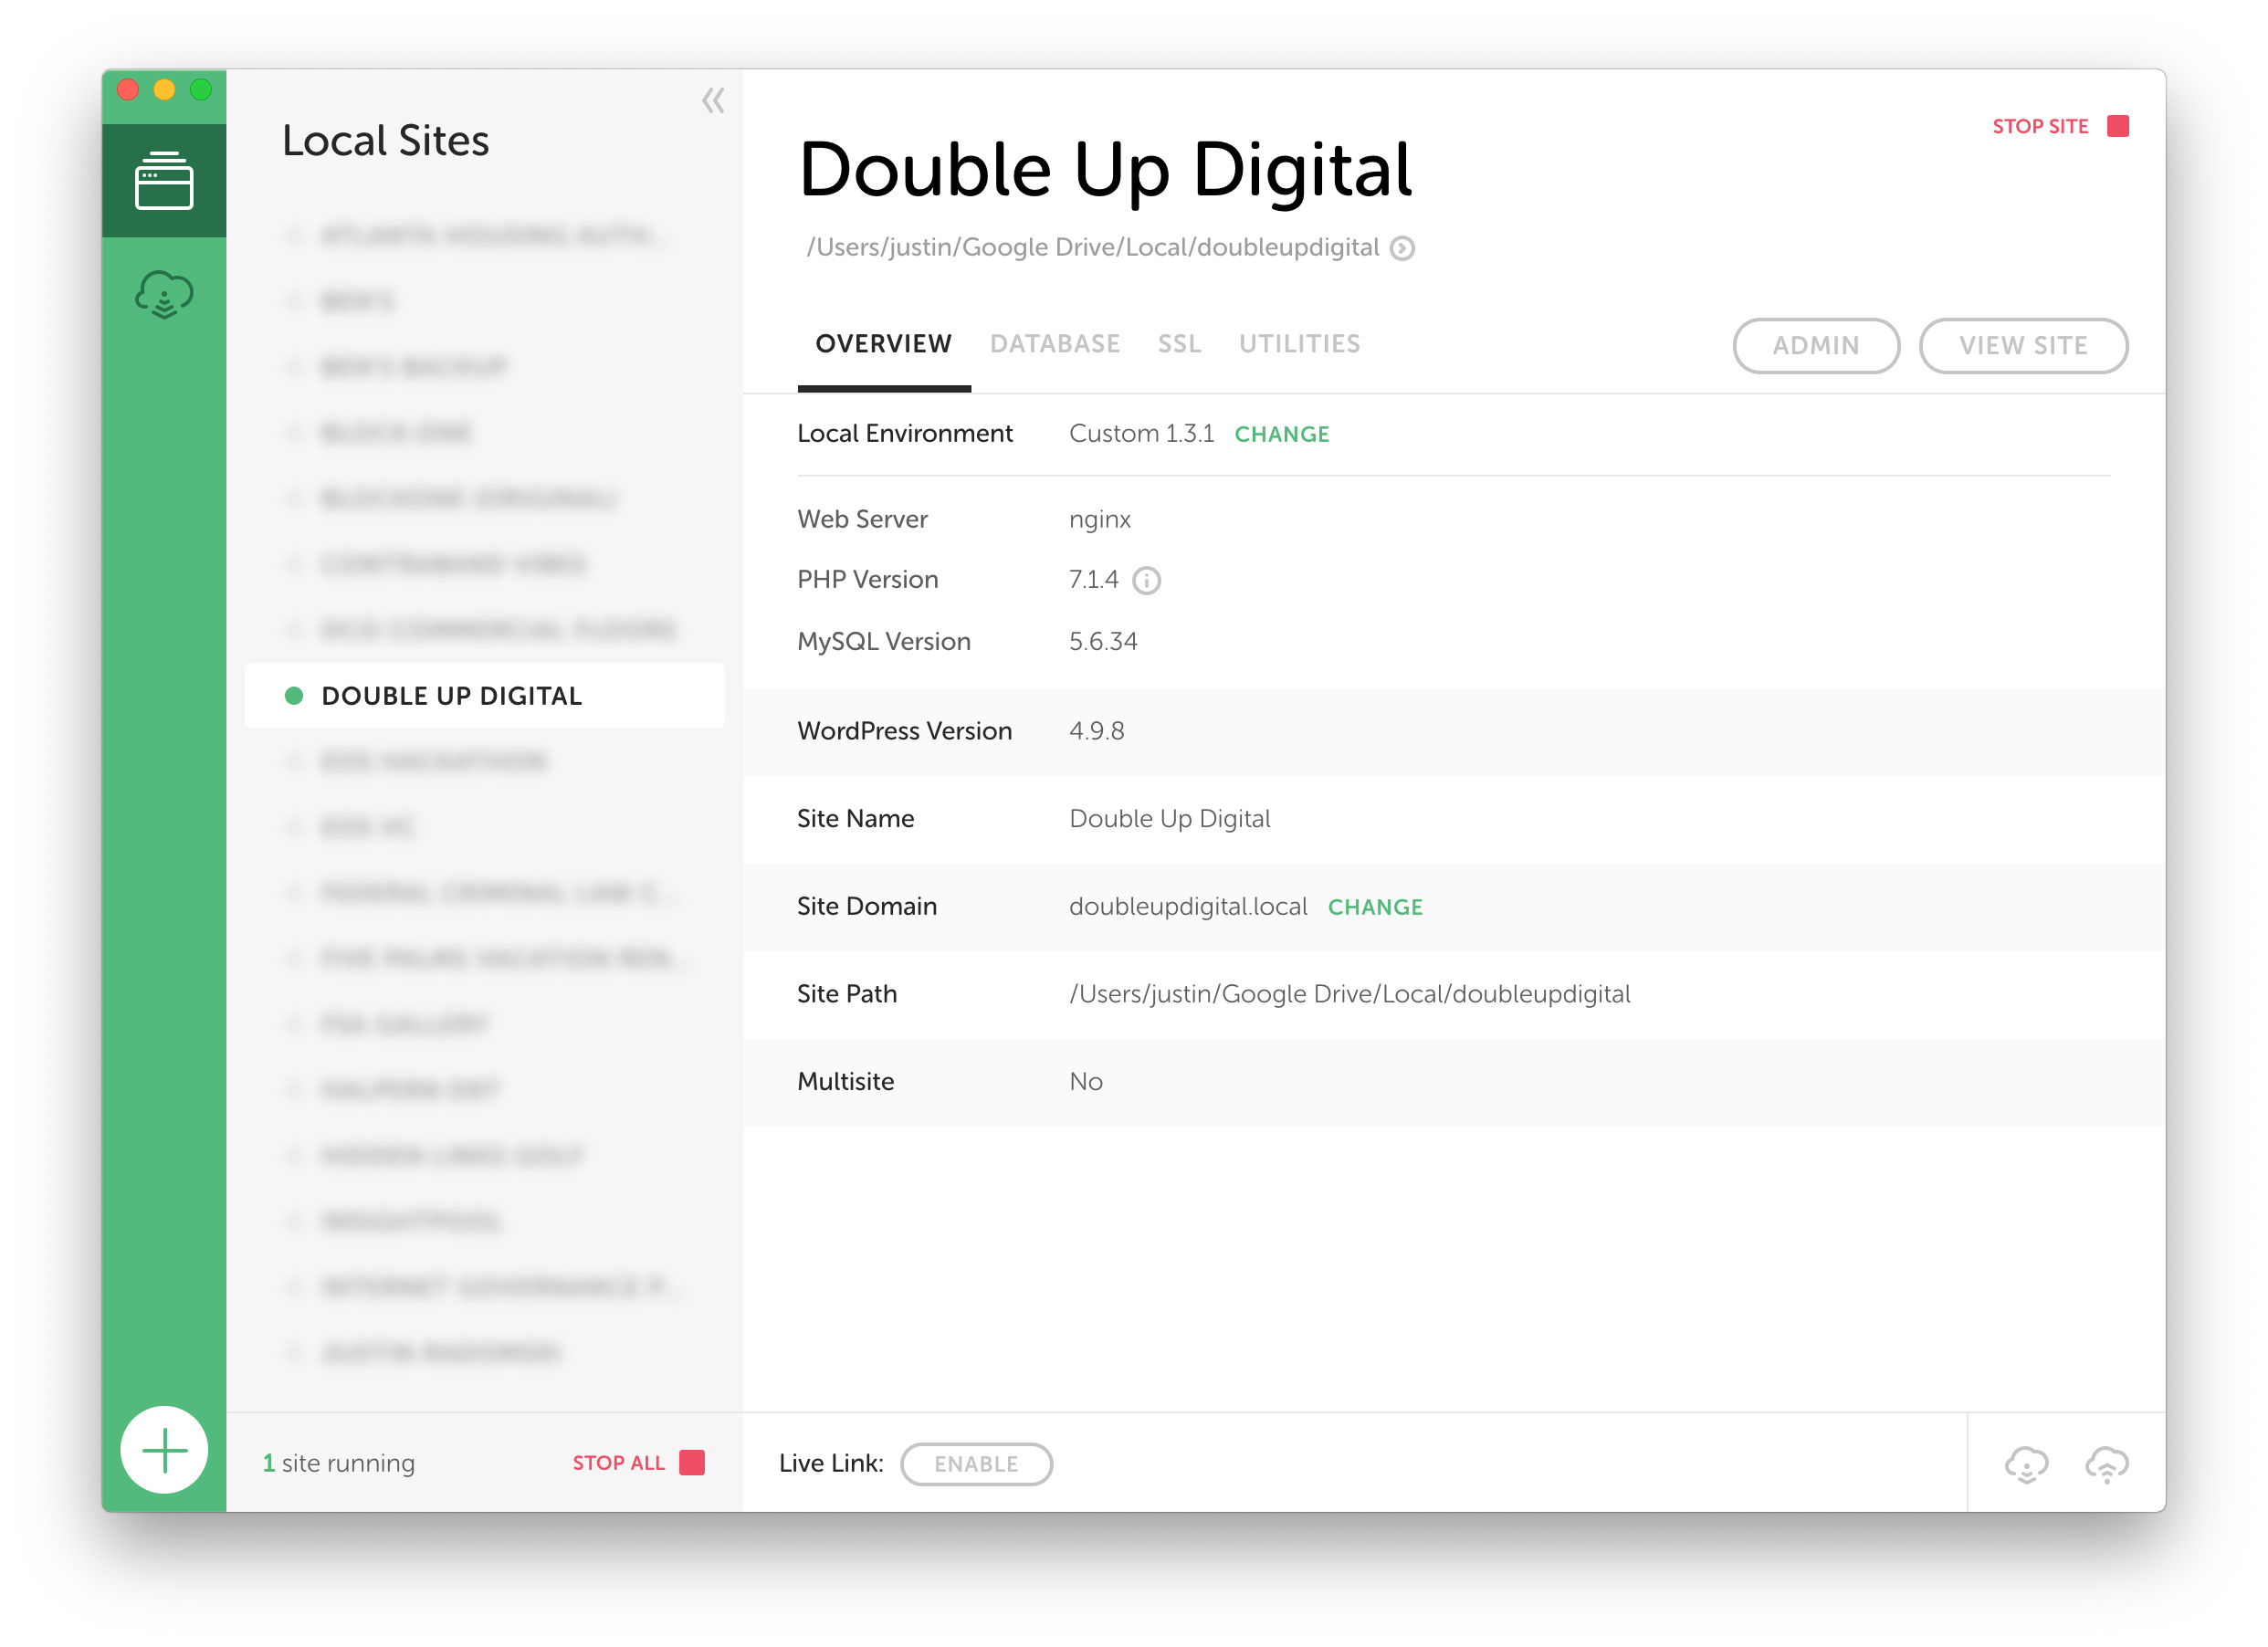Click the Stop All square icon
This screenshot has height=1647, width=2268.
(x=692, y=1462)
